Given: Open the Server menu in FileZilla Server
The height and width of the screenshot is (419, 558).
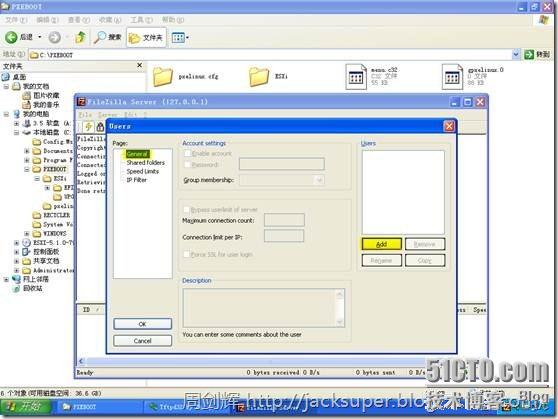Looking at the screenshot, I should pos(107,115).
